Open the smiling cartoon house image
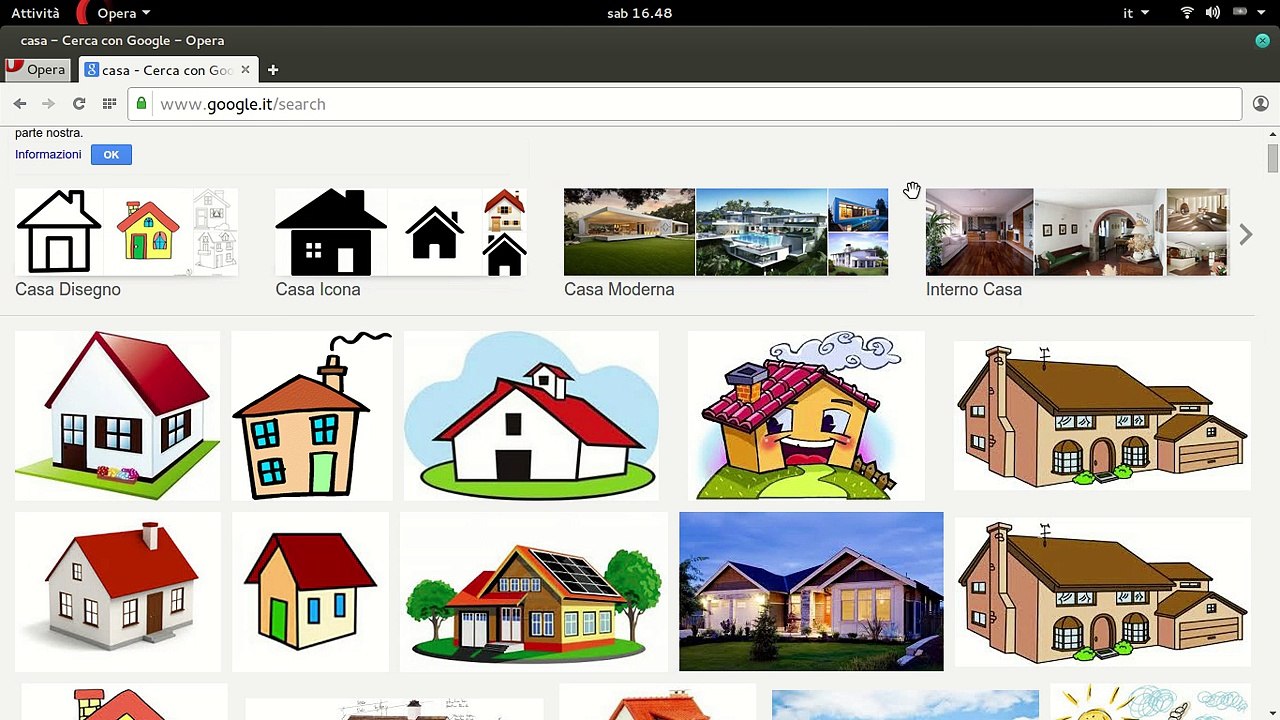The image size is (1280, 720). (806, 415)
